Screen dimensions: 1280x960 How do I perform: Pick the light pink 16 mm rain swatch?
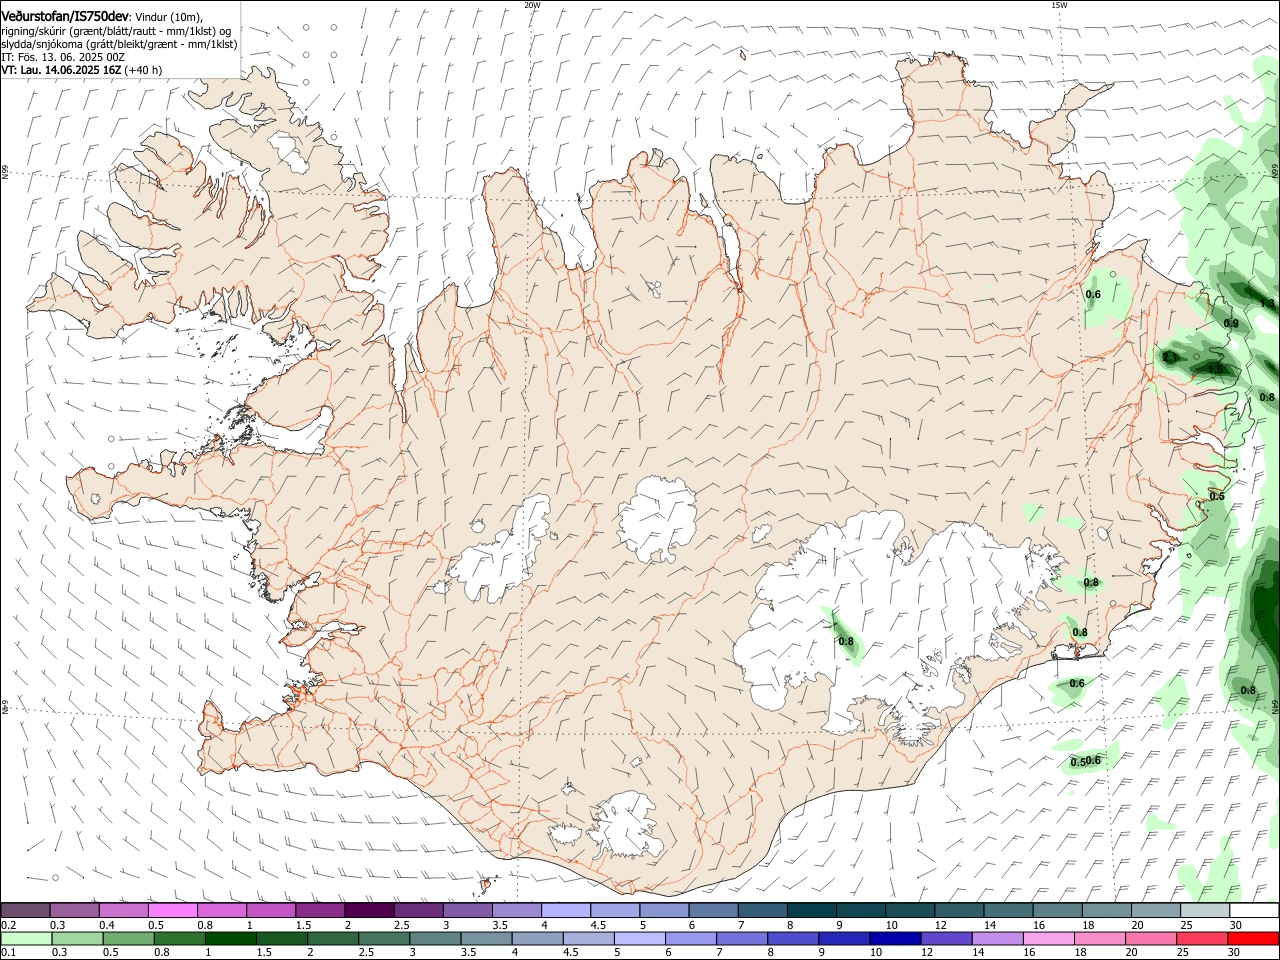click(x=1050, y=939)
